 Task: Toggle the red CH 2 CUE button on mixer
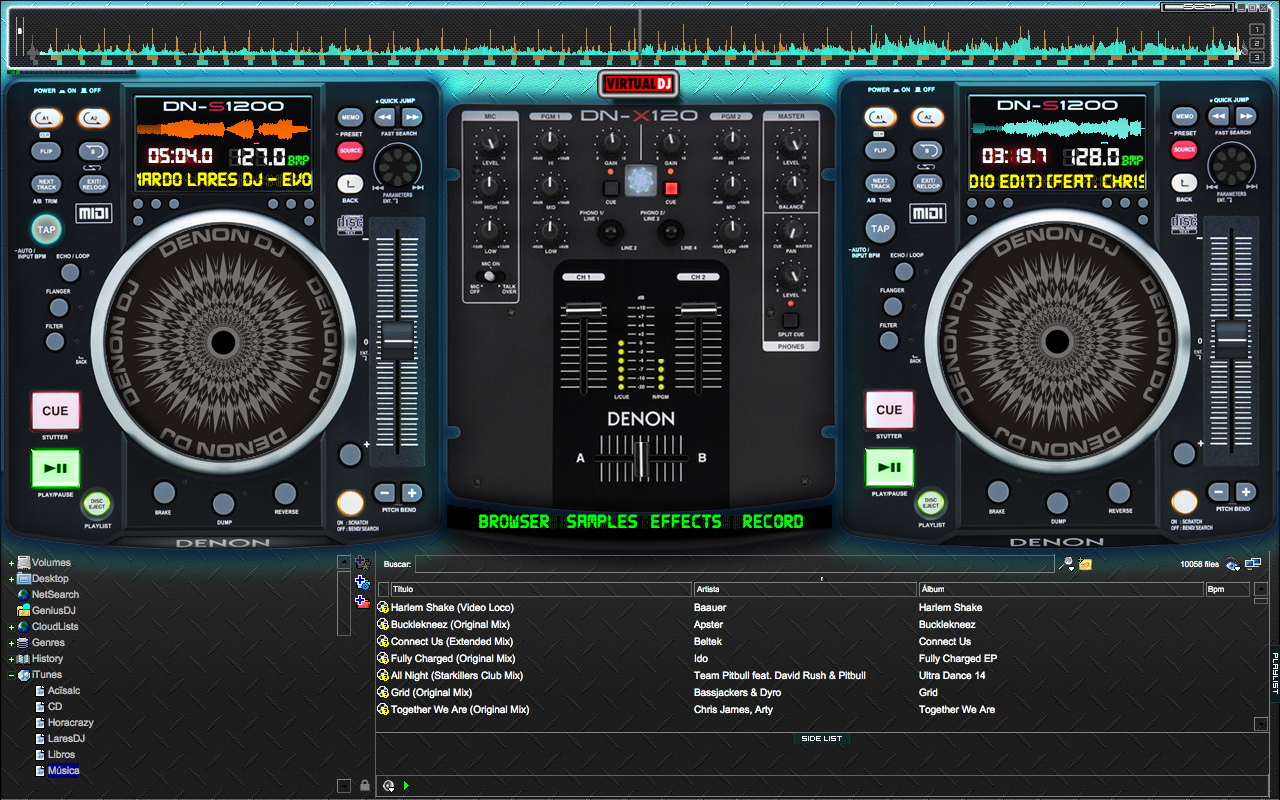click(x=671, y=188)
